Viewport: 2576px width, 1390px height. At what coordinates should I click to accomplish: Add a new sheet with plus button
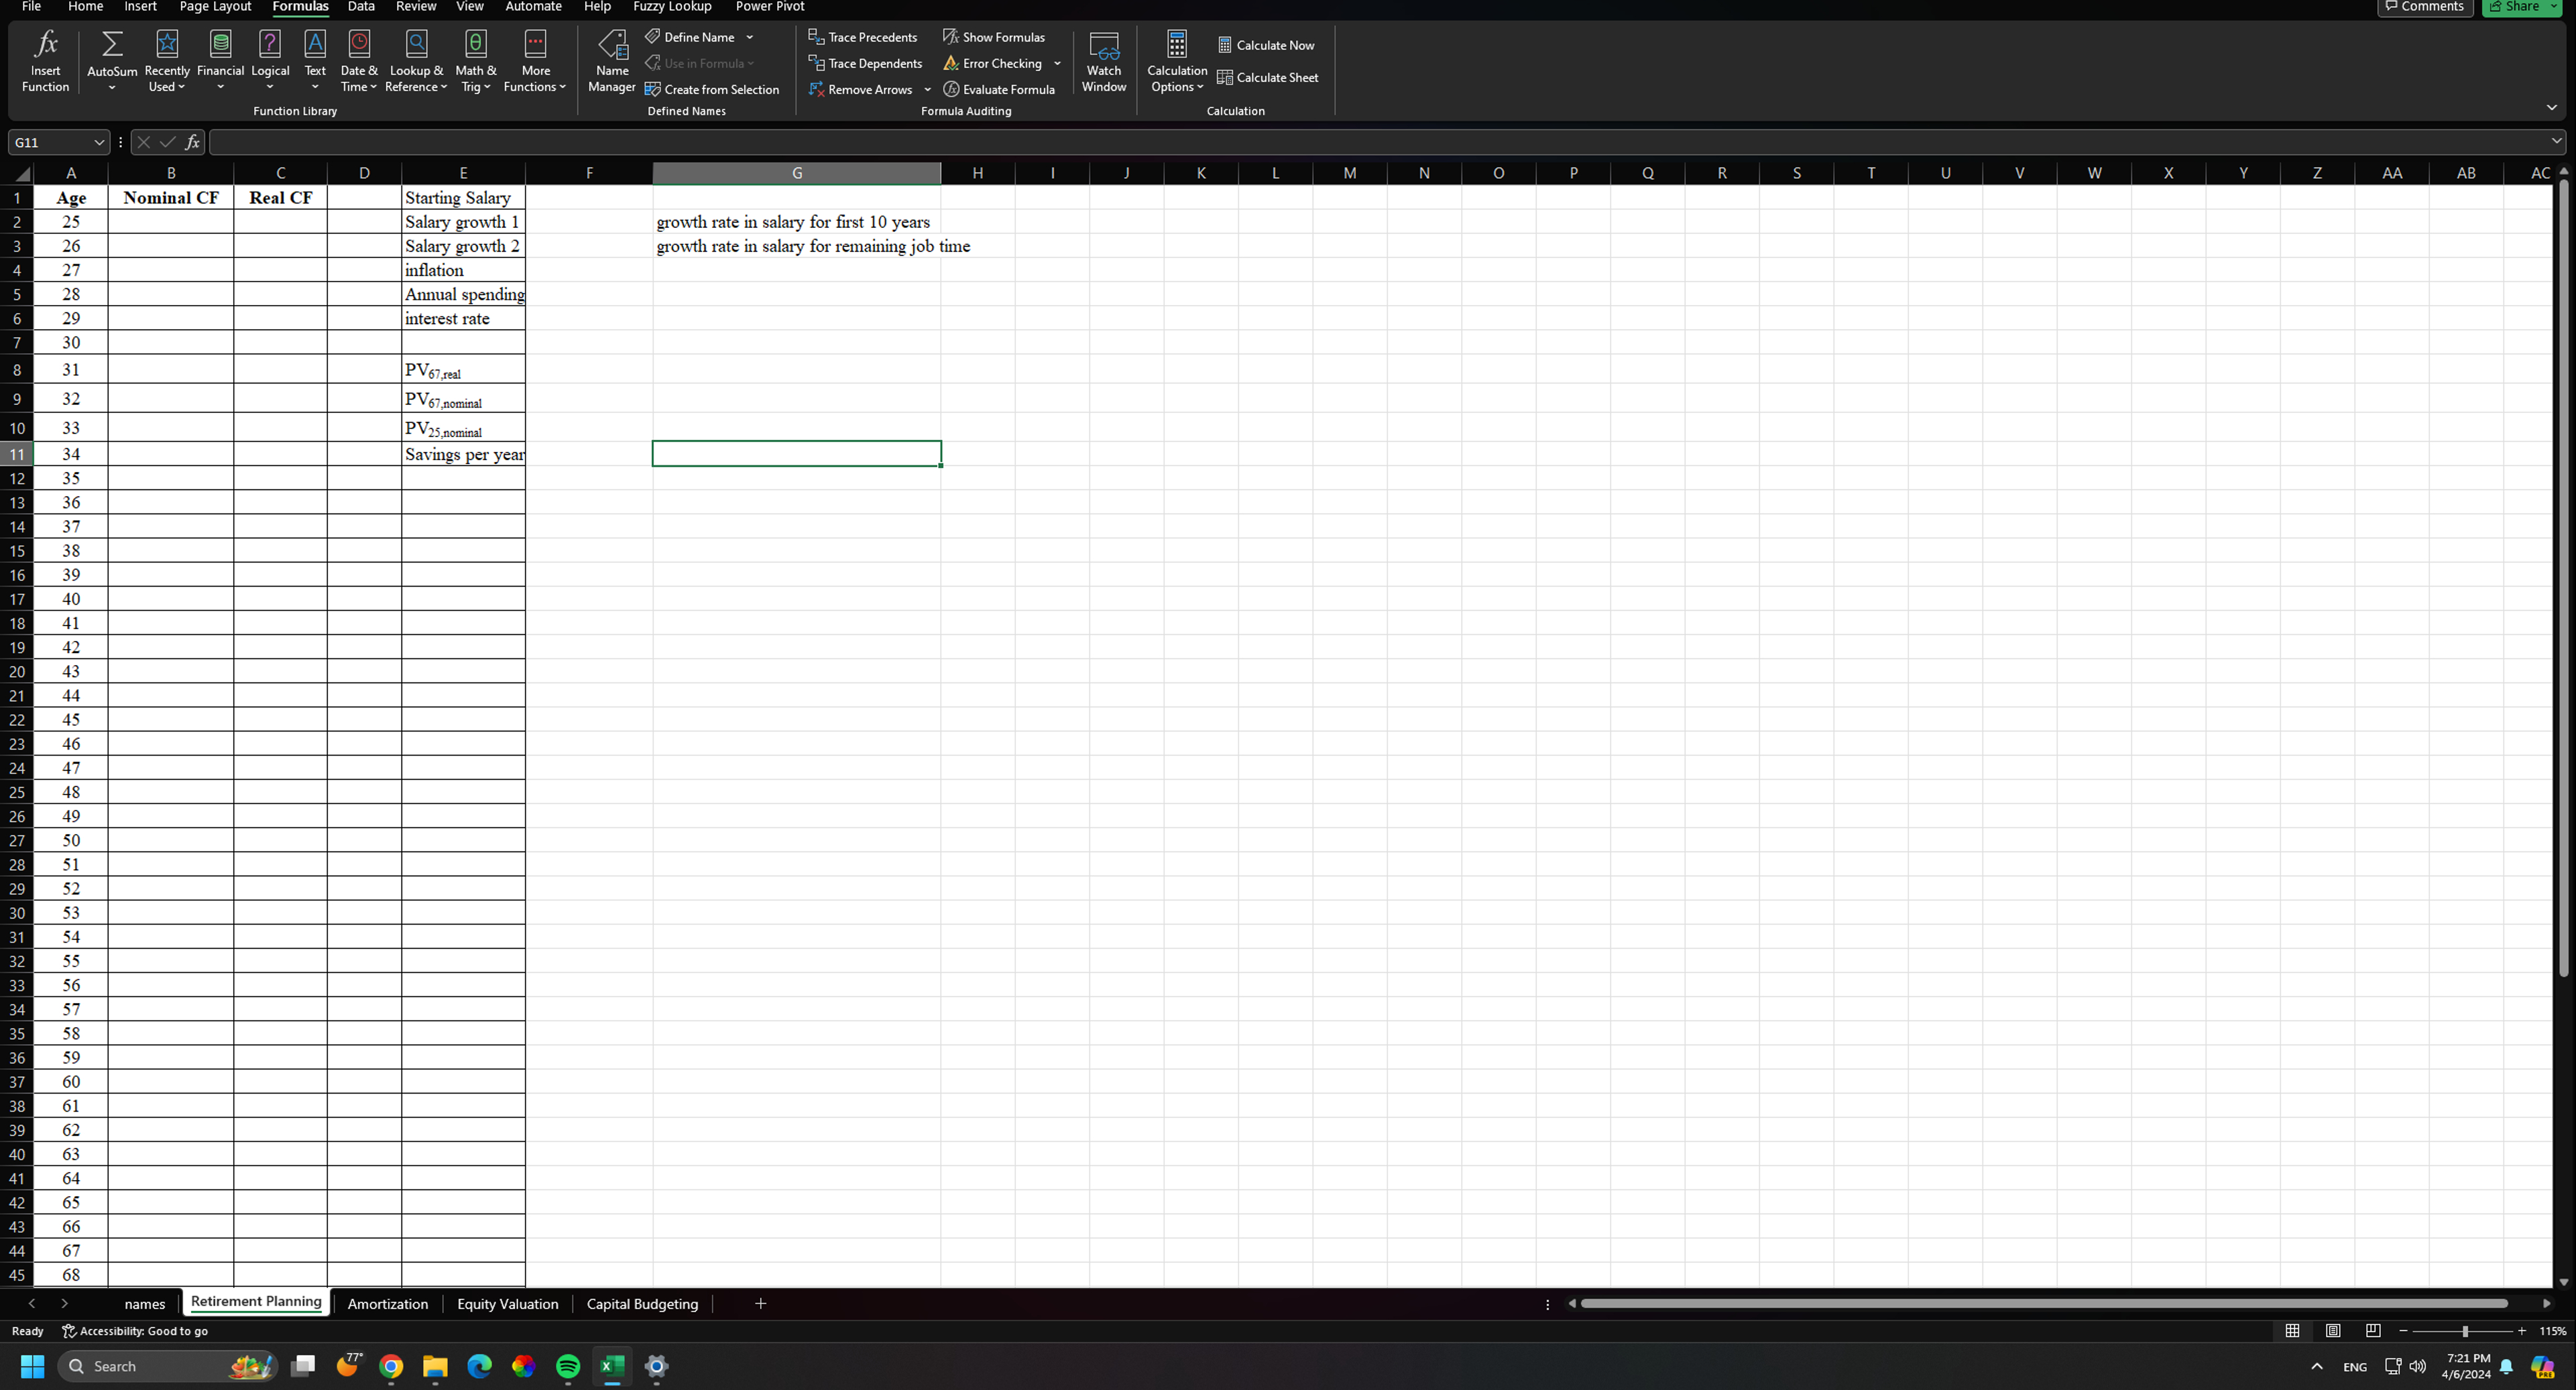click(x=760, y=1303)
